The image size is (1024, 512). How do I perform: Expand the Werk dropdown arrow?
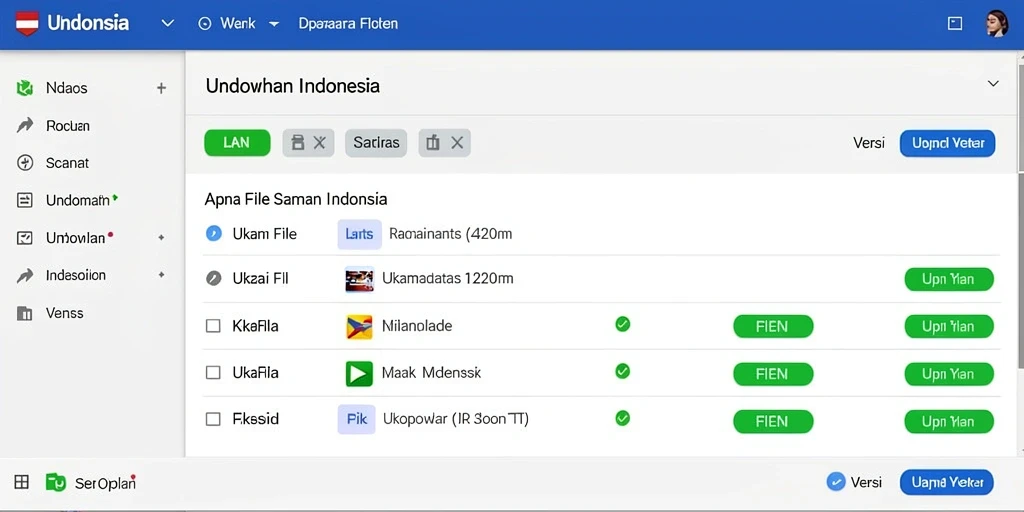(274, 24)
